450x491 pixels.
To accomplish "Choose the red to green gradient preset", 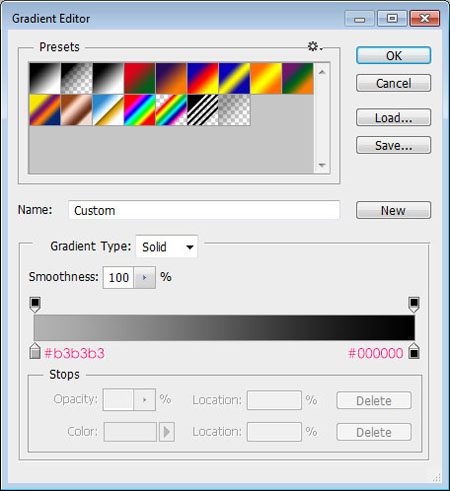I will (x=140, y=78).
